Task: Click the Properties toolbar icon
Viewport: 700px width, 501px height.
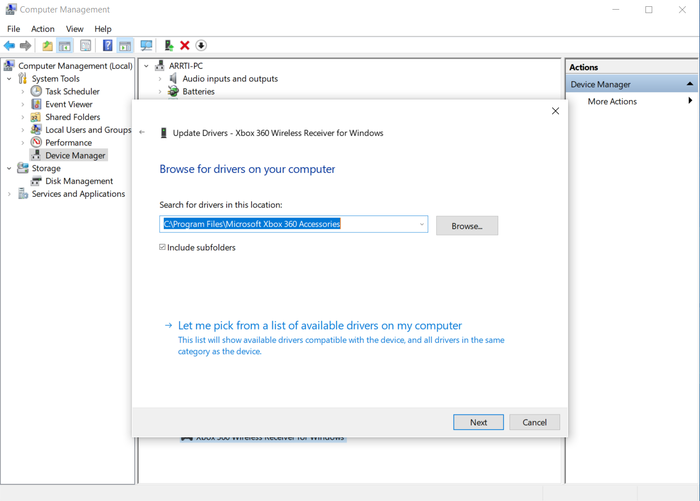Action: (85, 46)
